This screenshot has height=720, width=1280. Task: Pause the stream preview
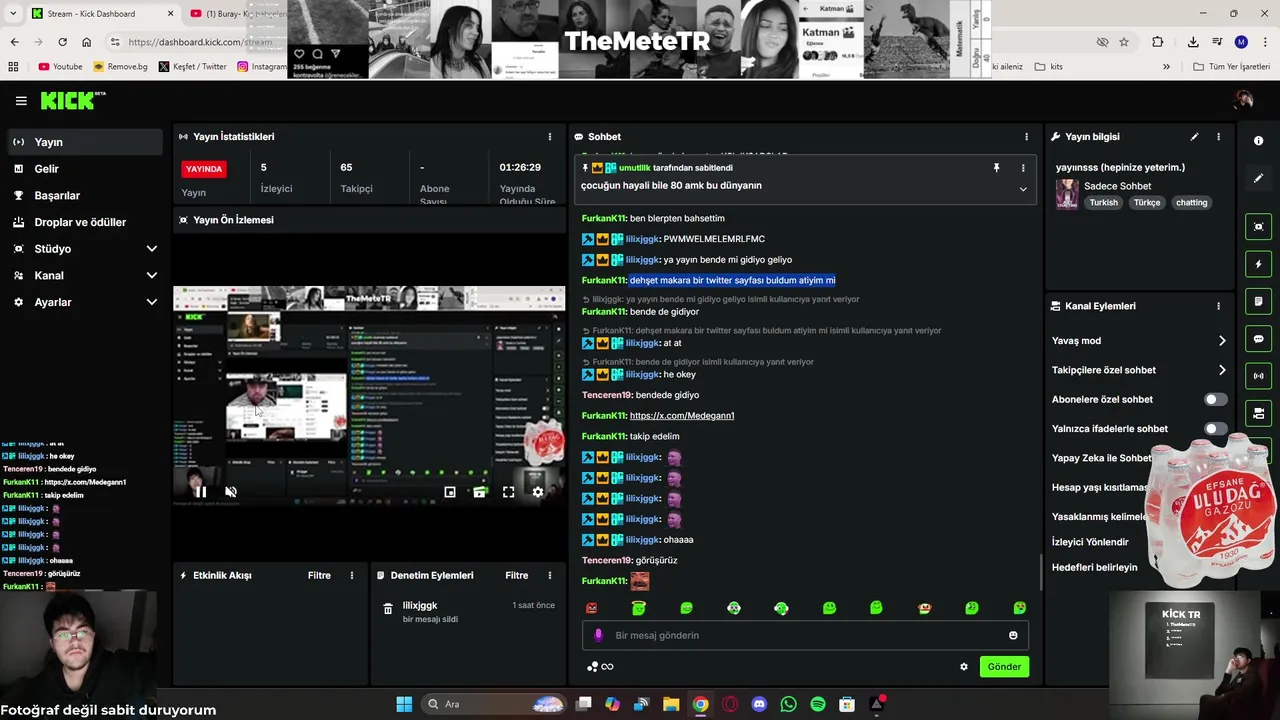(201, 492)
